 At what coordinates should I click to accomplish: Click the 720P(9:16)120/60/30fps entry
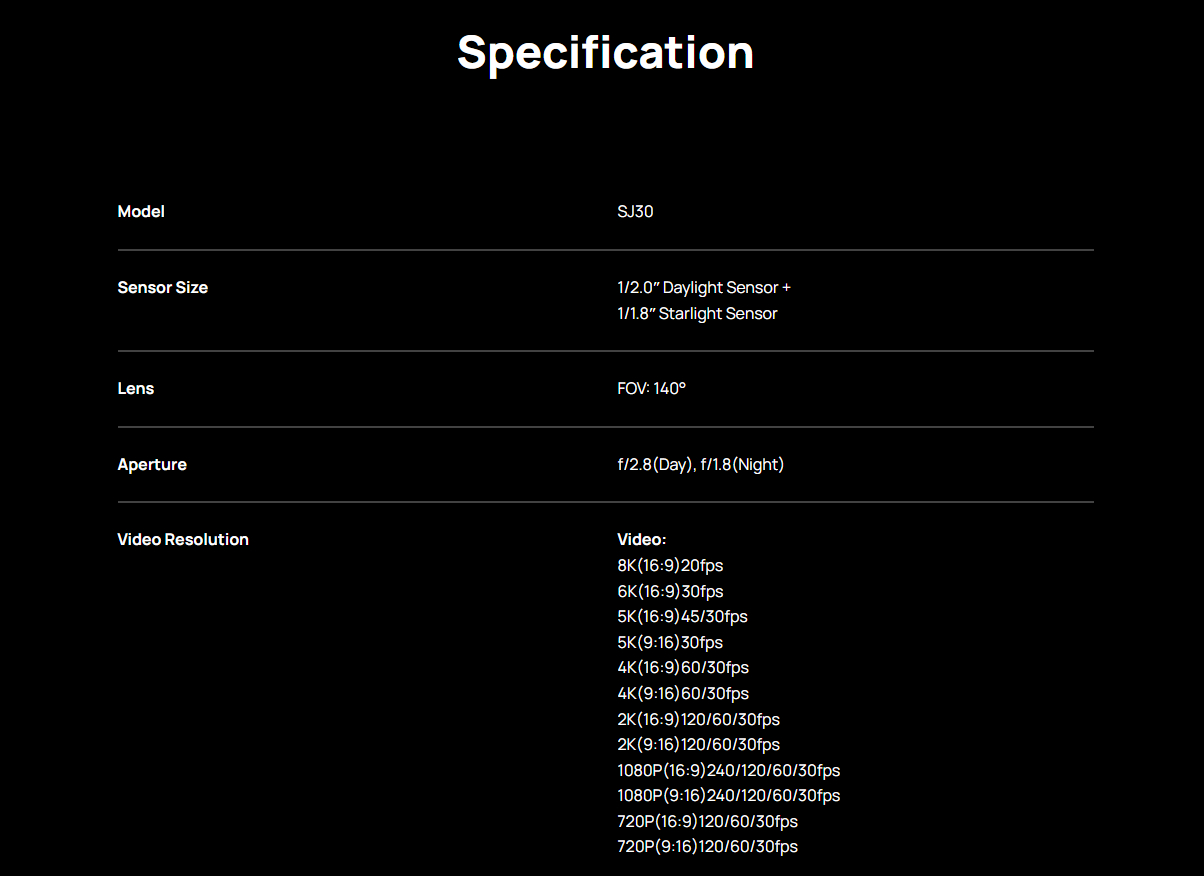[707, 847]
